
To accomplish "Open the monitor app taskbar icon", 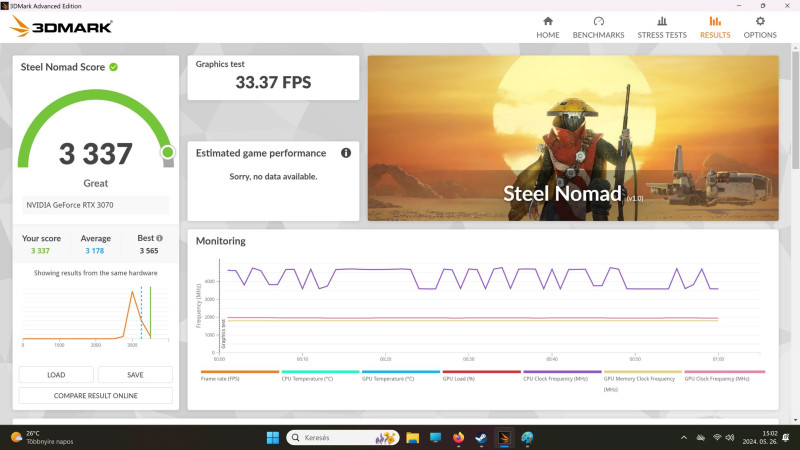I will pyautogui.click(x=435, y=438).
